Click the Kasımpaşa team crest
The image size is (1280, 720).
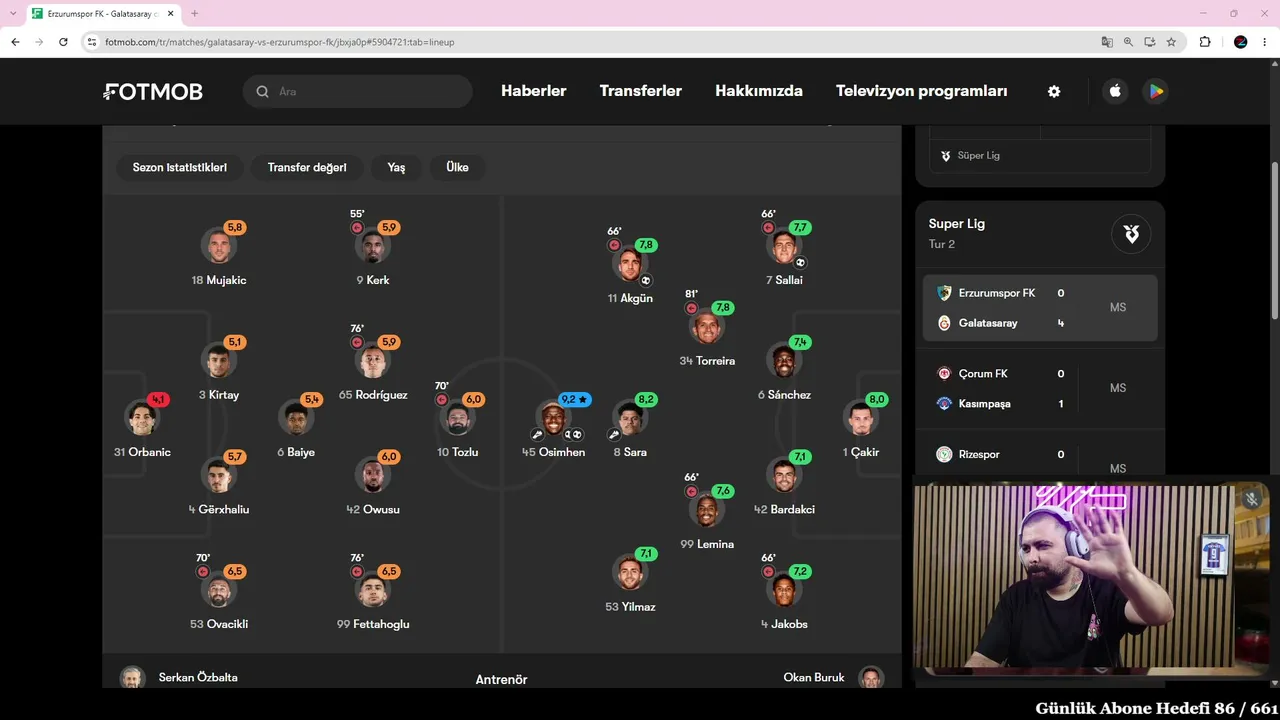(944, 403)
